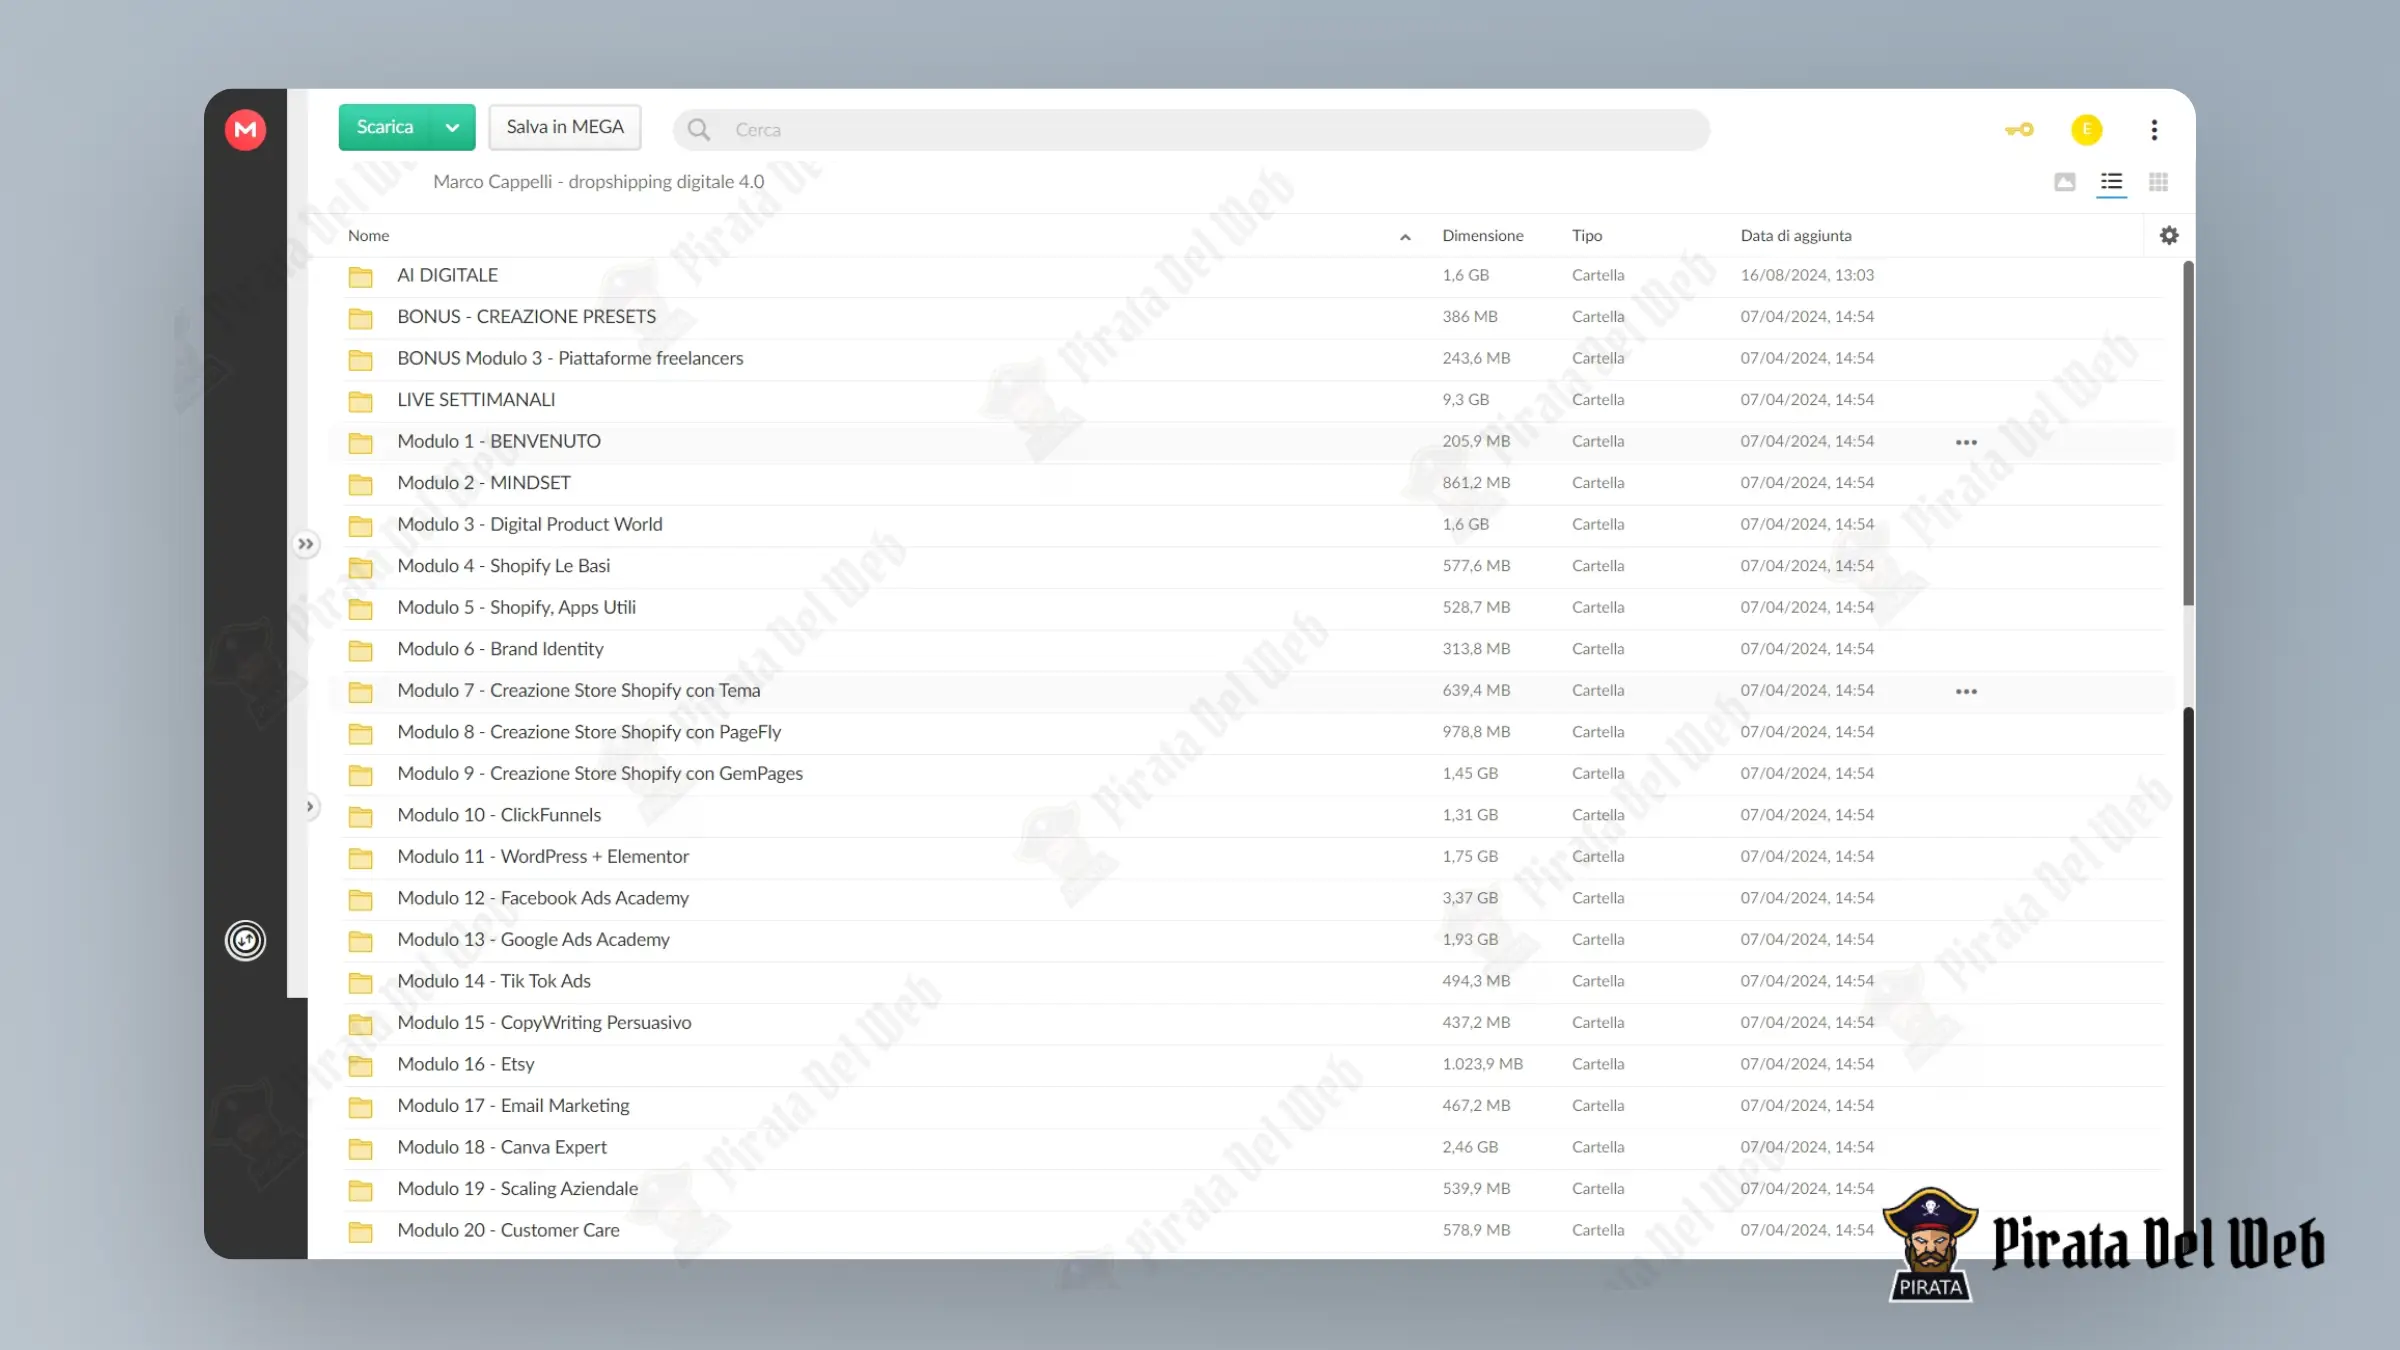Click the 1.023,9 MB size cell
The height and width of the screenshot is (1350, 2400).
click(1482, 1065)
